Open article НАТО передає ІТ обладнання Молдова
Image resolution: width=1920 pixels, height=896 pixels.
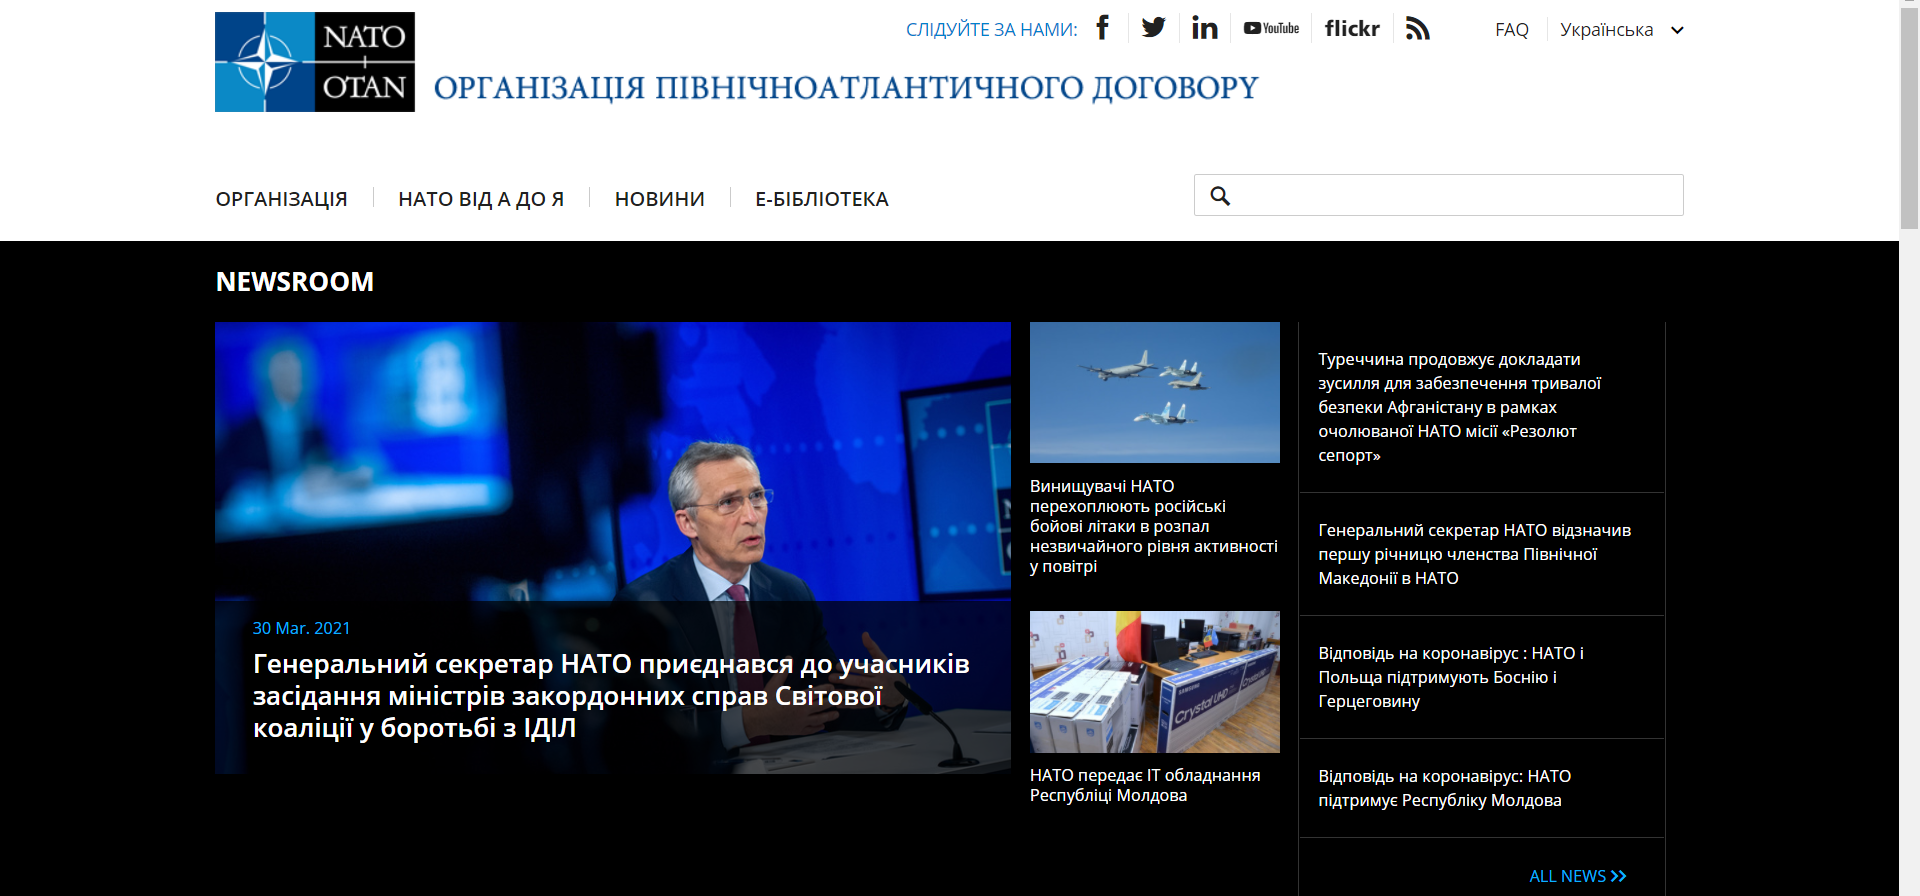point(1145,785)
